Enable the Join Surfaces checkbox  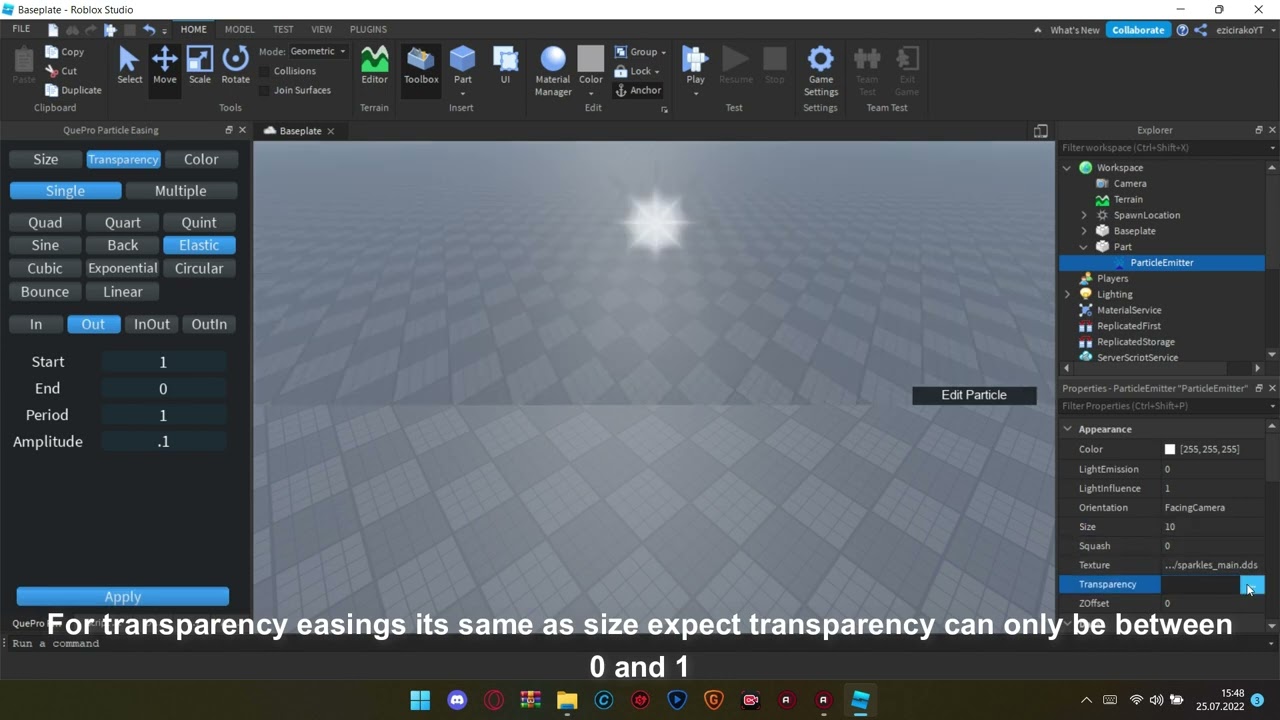[x=264, y=90]
